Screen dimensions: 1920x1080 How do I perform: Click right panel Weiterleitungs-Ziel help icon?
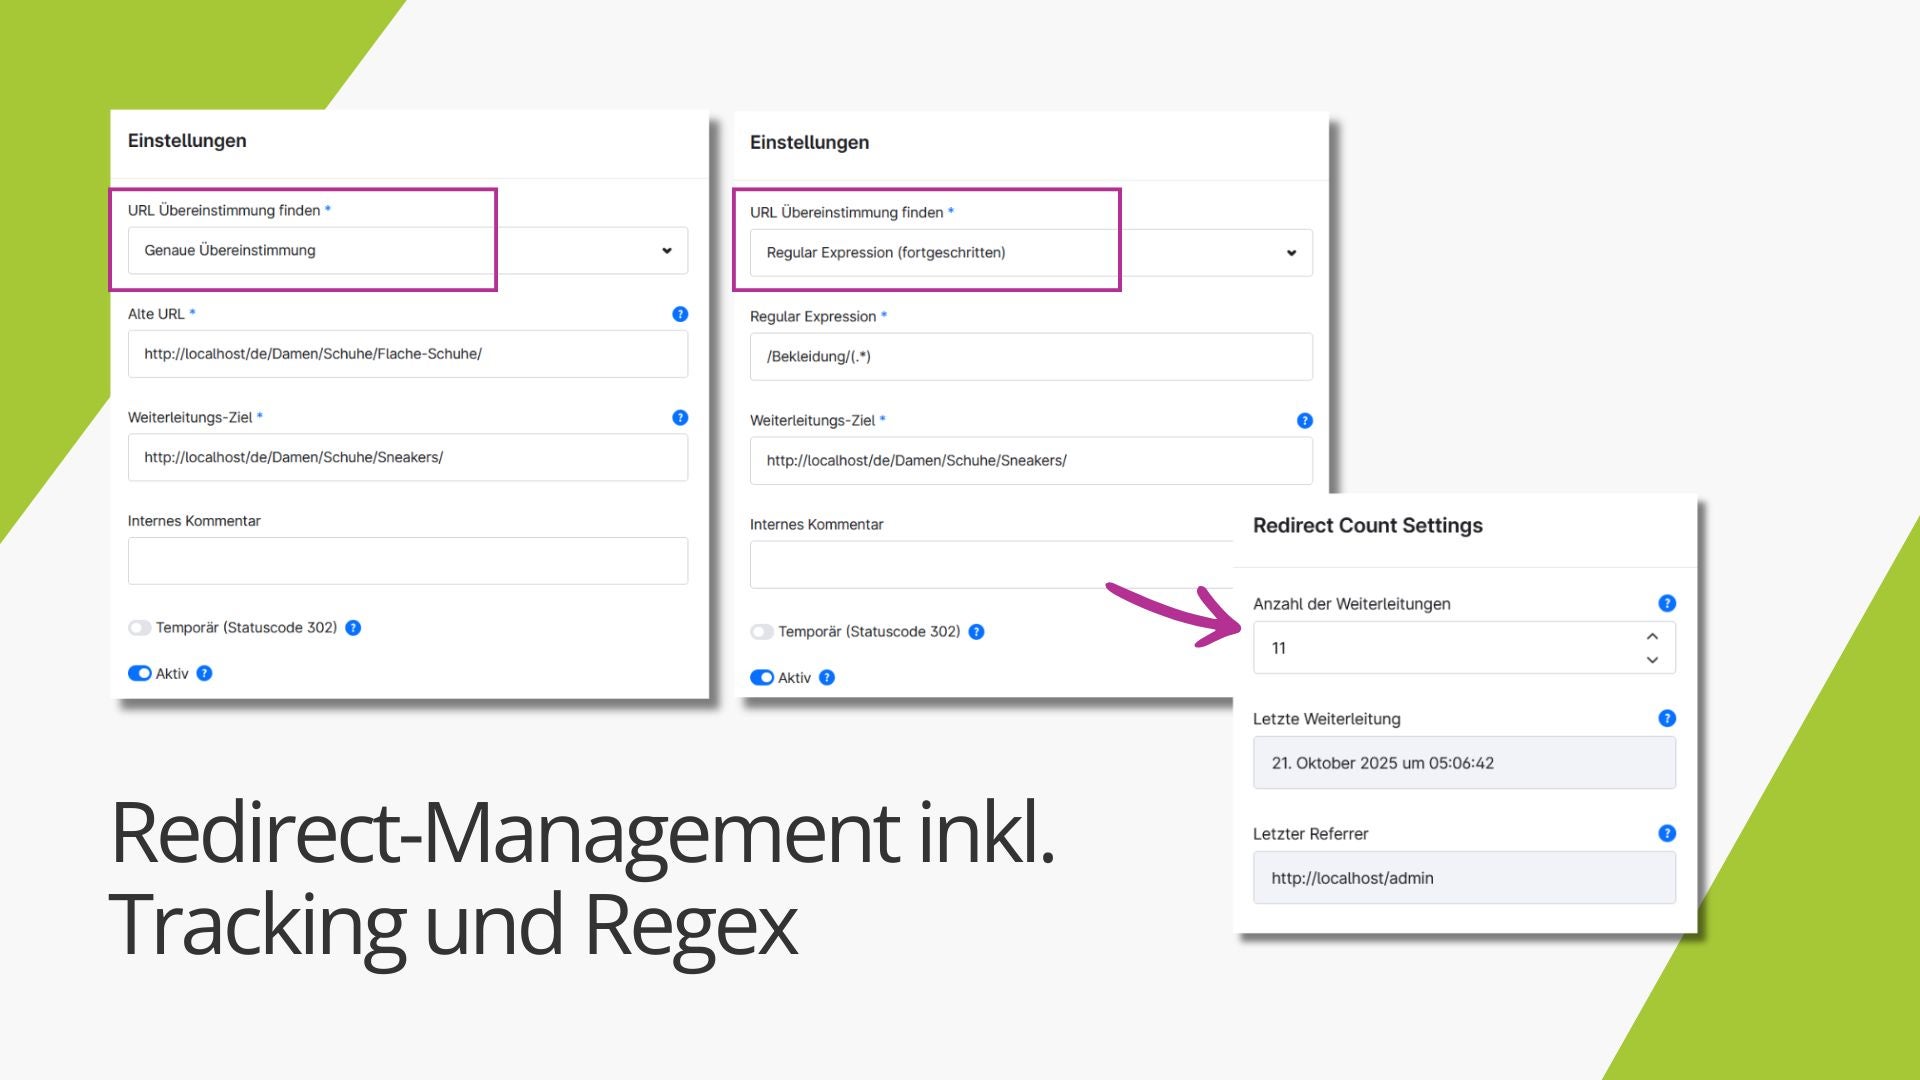pyautogui.click(x=1304, y=421)
